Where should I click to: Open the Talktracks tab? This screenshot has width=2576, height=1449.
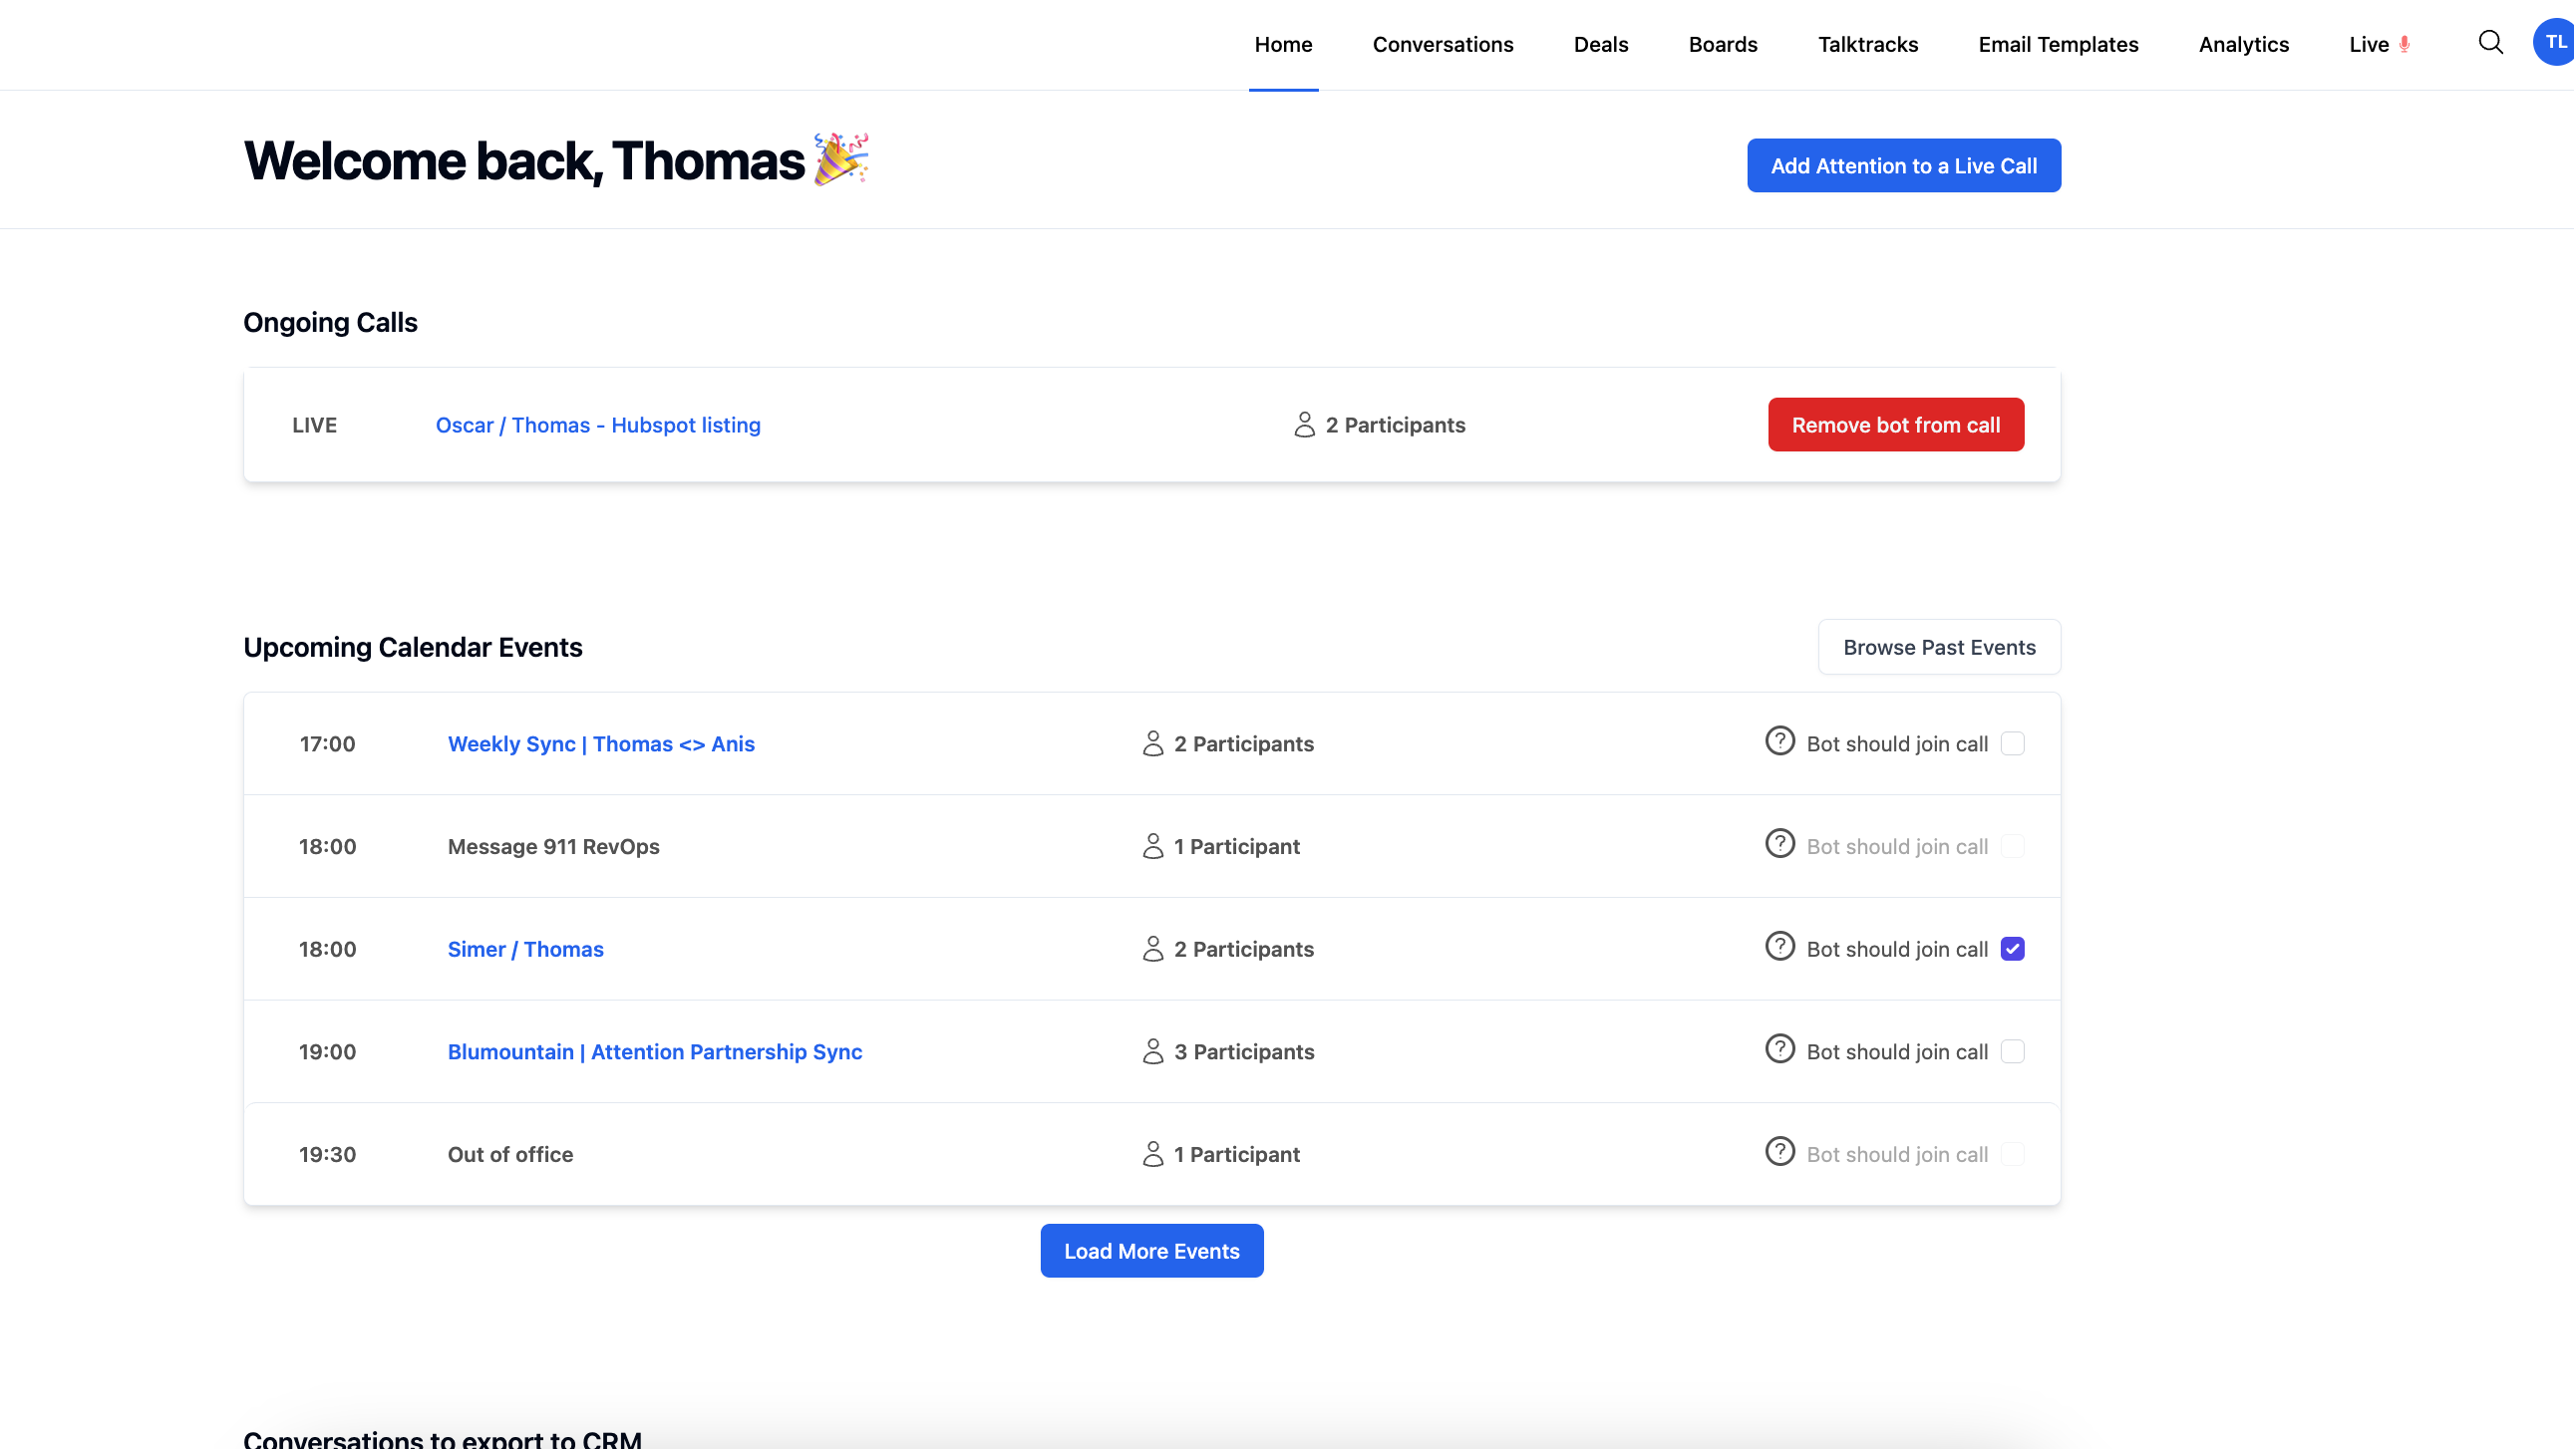pos(1867,45)
